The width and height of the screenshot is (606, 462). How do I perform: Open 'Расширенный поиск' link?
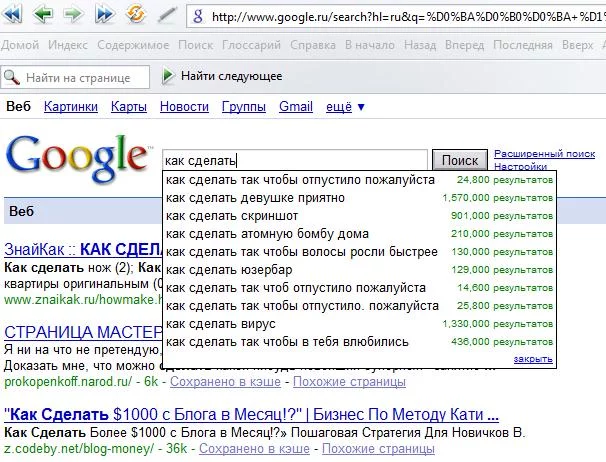(x=544, y=154)
